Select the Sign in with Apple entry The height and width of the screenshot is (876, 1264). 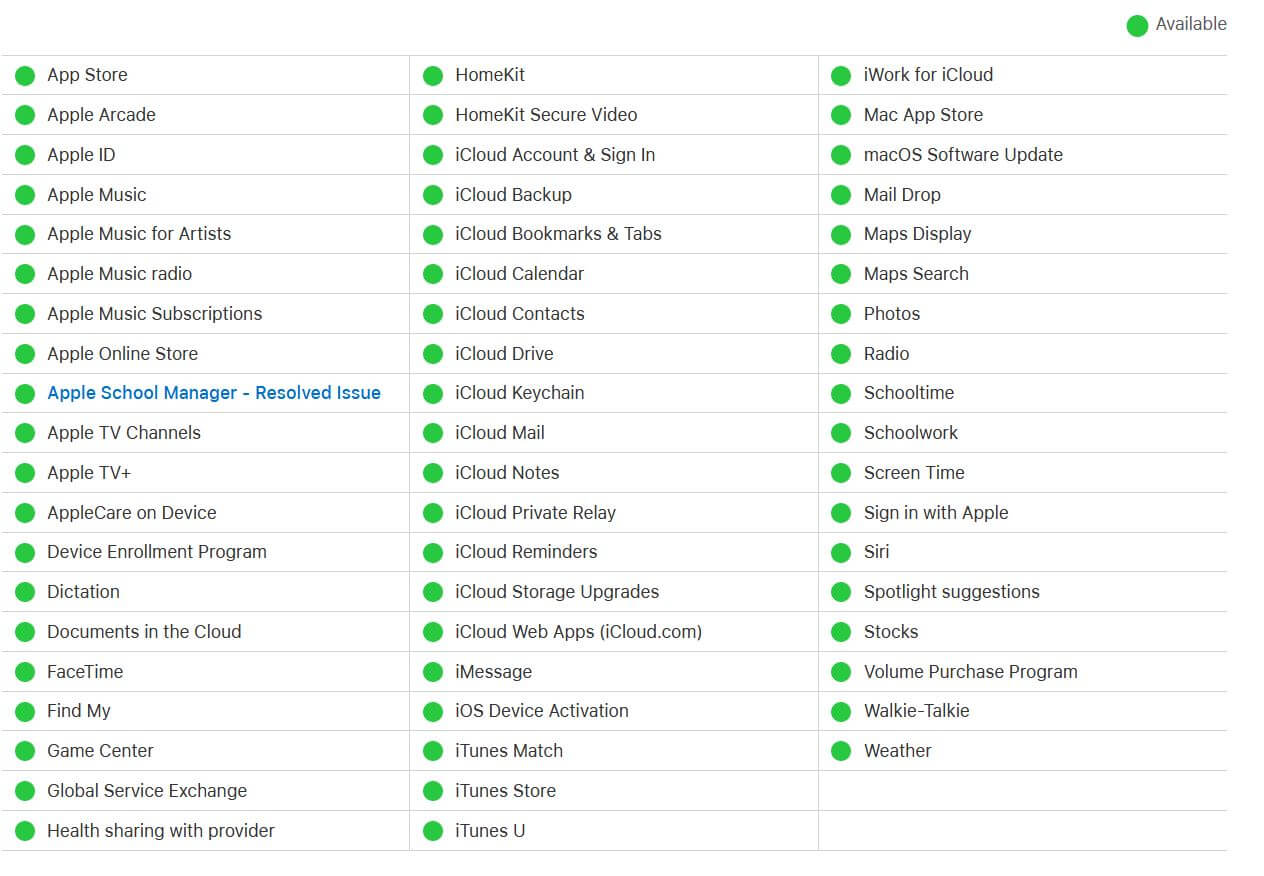pyautogui.click(x=935, y=513)
